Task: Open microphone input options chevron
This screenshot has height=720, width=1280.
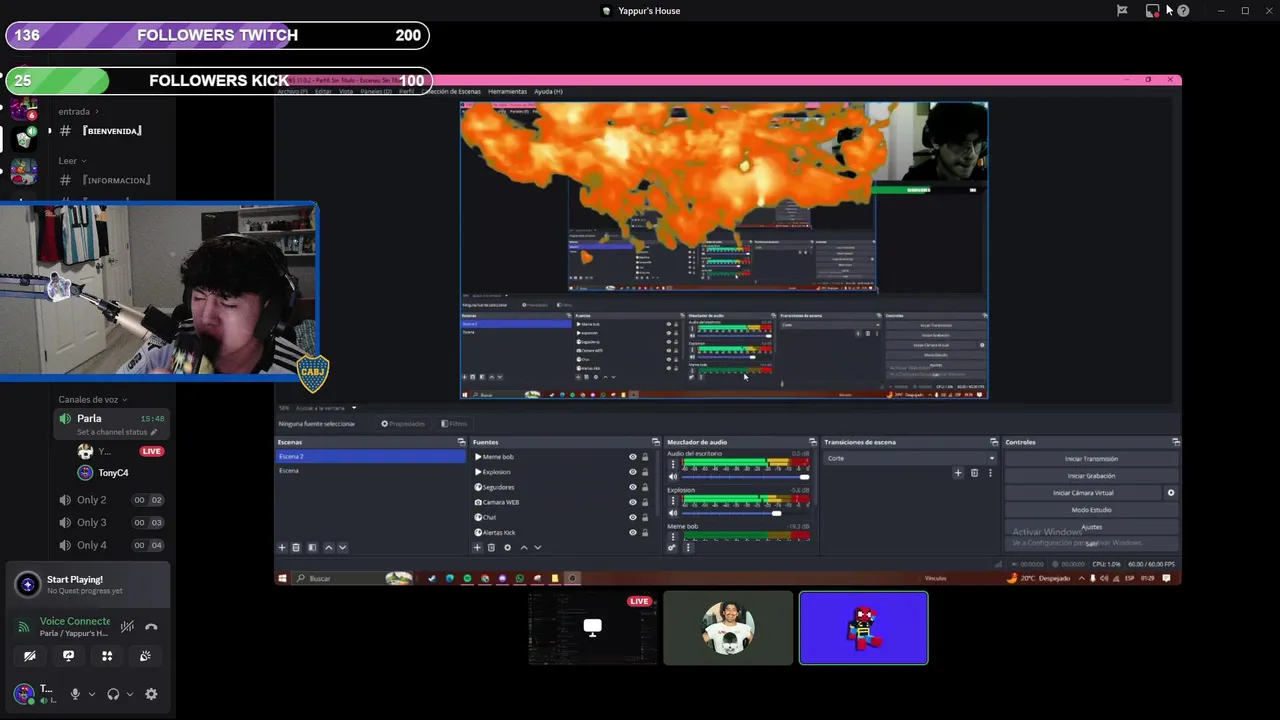Action: (91, 694)
